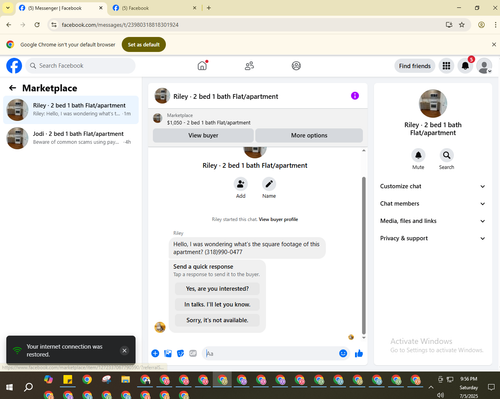Switch to Messenger | Facebook tab
This screenshot has height=399, width=500.
point(61,8)
